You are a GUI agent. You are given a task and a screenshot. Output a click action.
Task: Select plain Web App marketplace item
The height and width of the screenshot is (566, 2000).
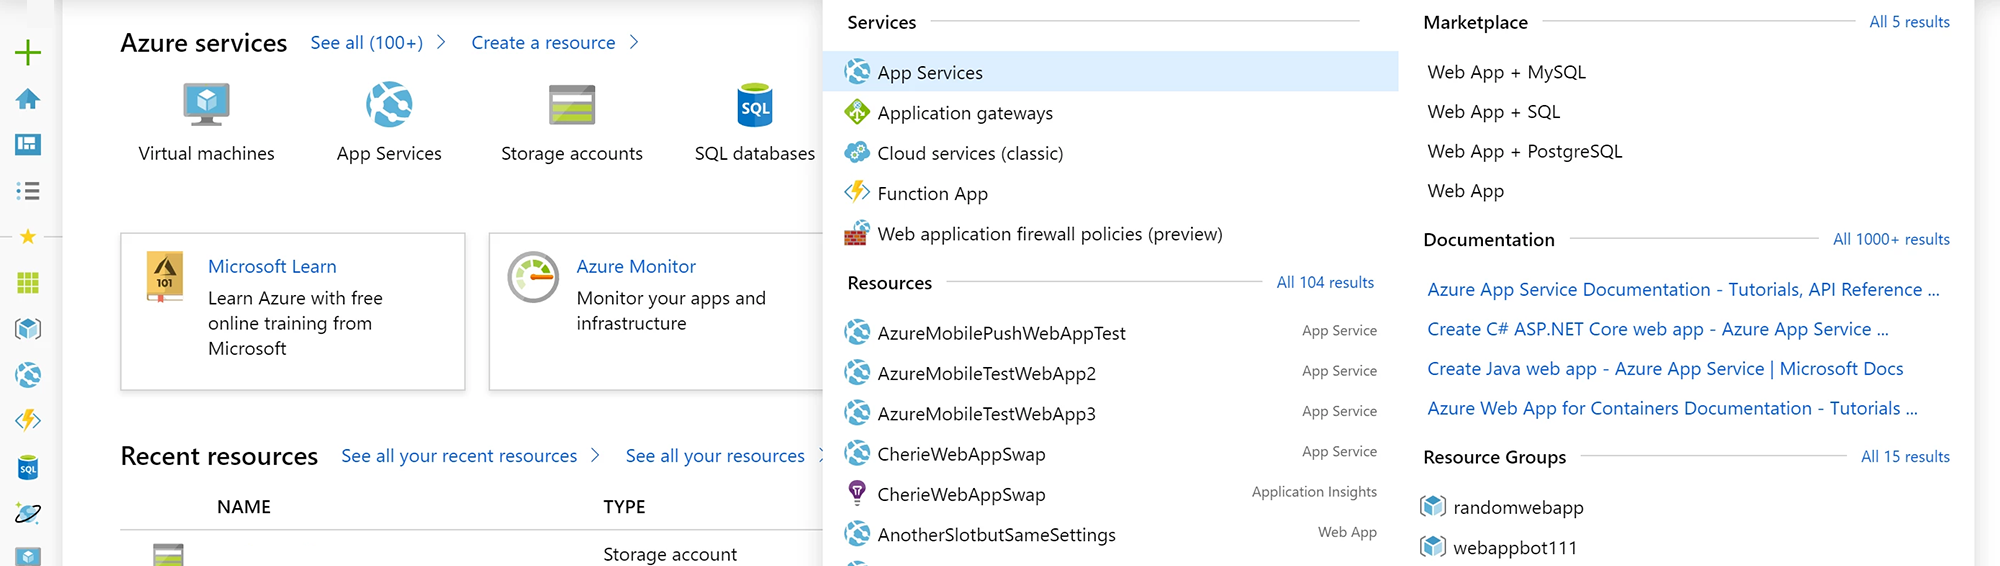tap(1465, 191)
